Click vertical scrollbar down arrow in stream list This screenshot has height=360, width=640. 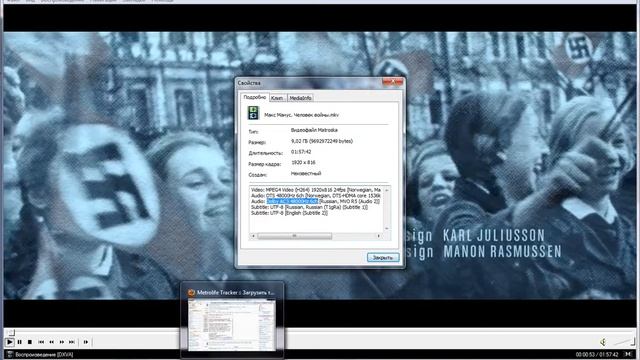[387, 229]
